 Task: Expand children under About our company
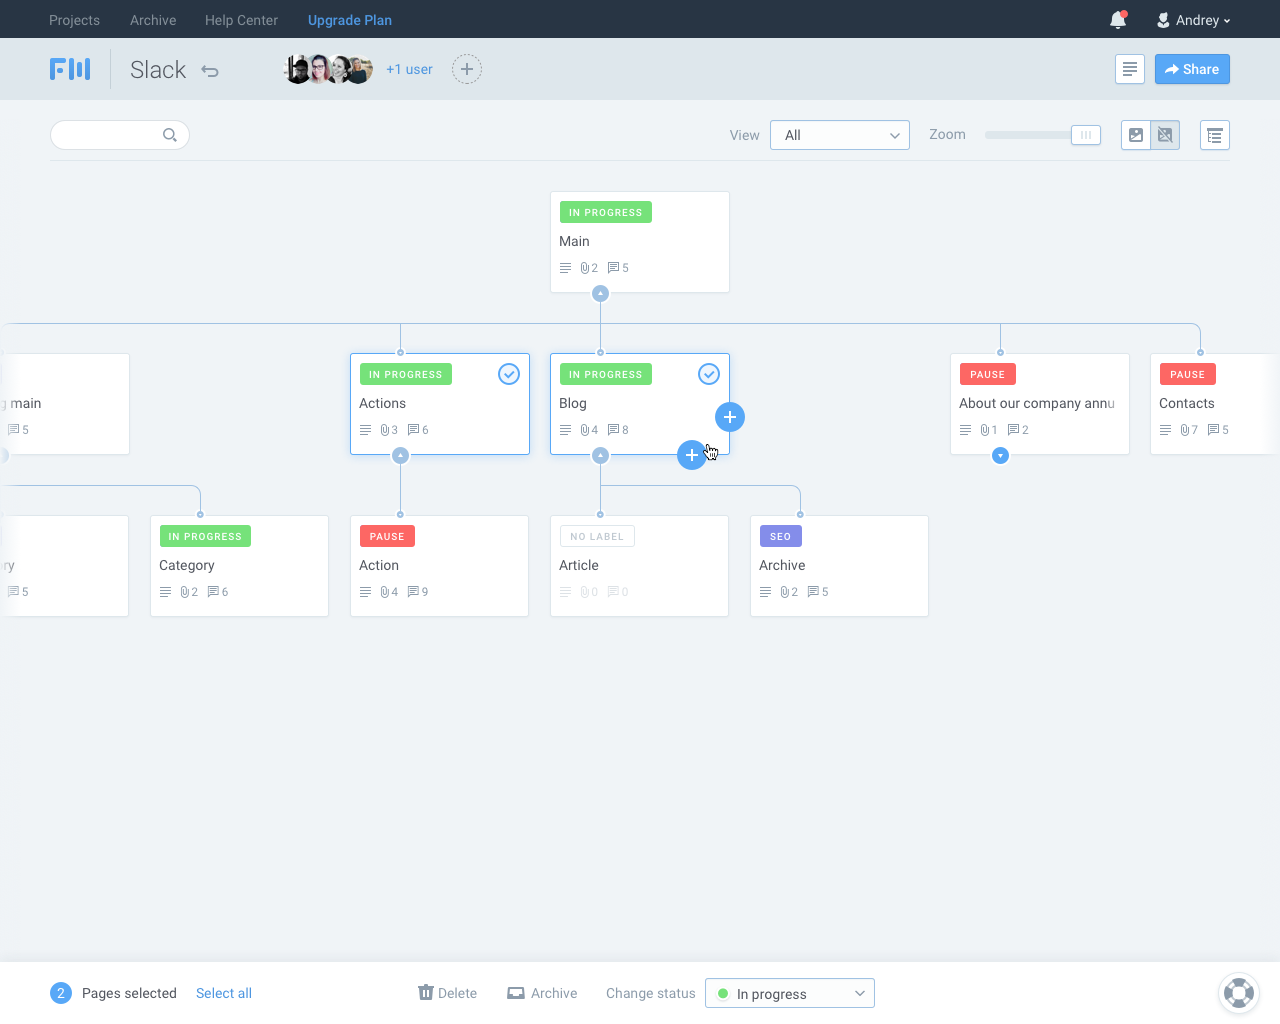tap(1000, 455)
